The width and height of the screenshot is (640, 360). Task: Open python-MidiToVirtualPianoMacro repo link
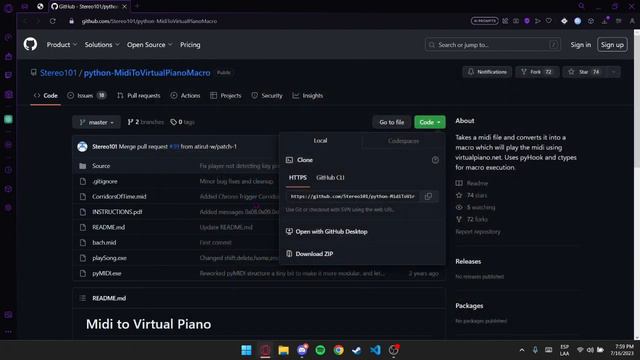point(147,73)
